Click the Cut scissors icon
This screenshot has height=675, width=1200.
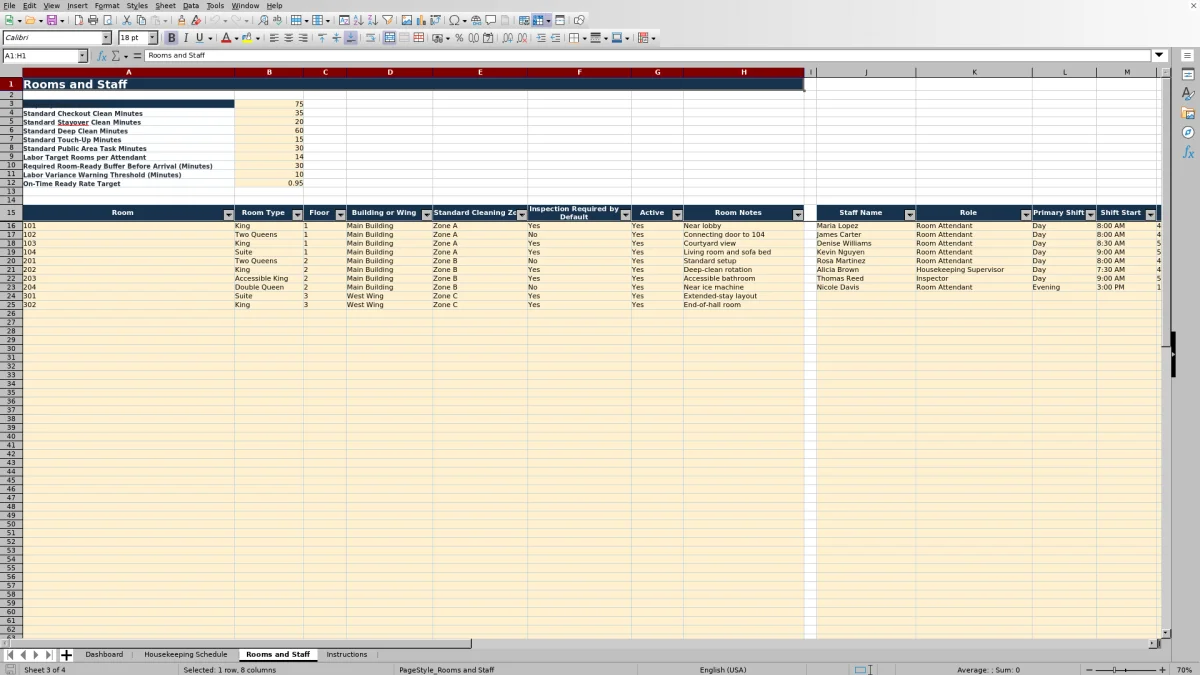tap(127, 20)
